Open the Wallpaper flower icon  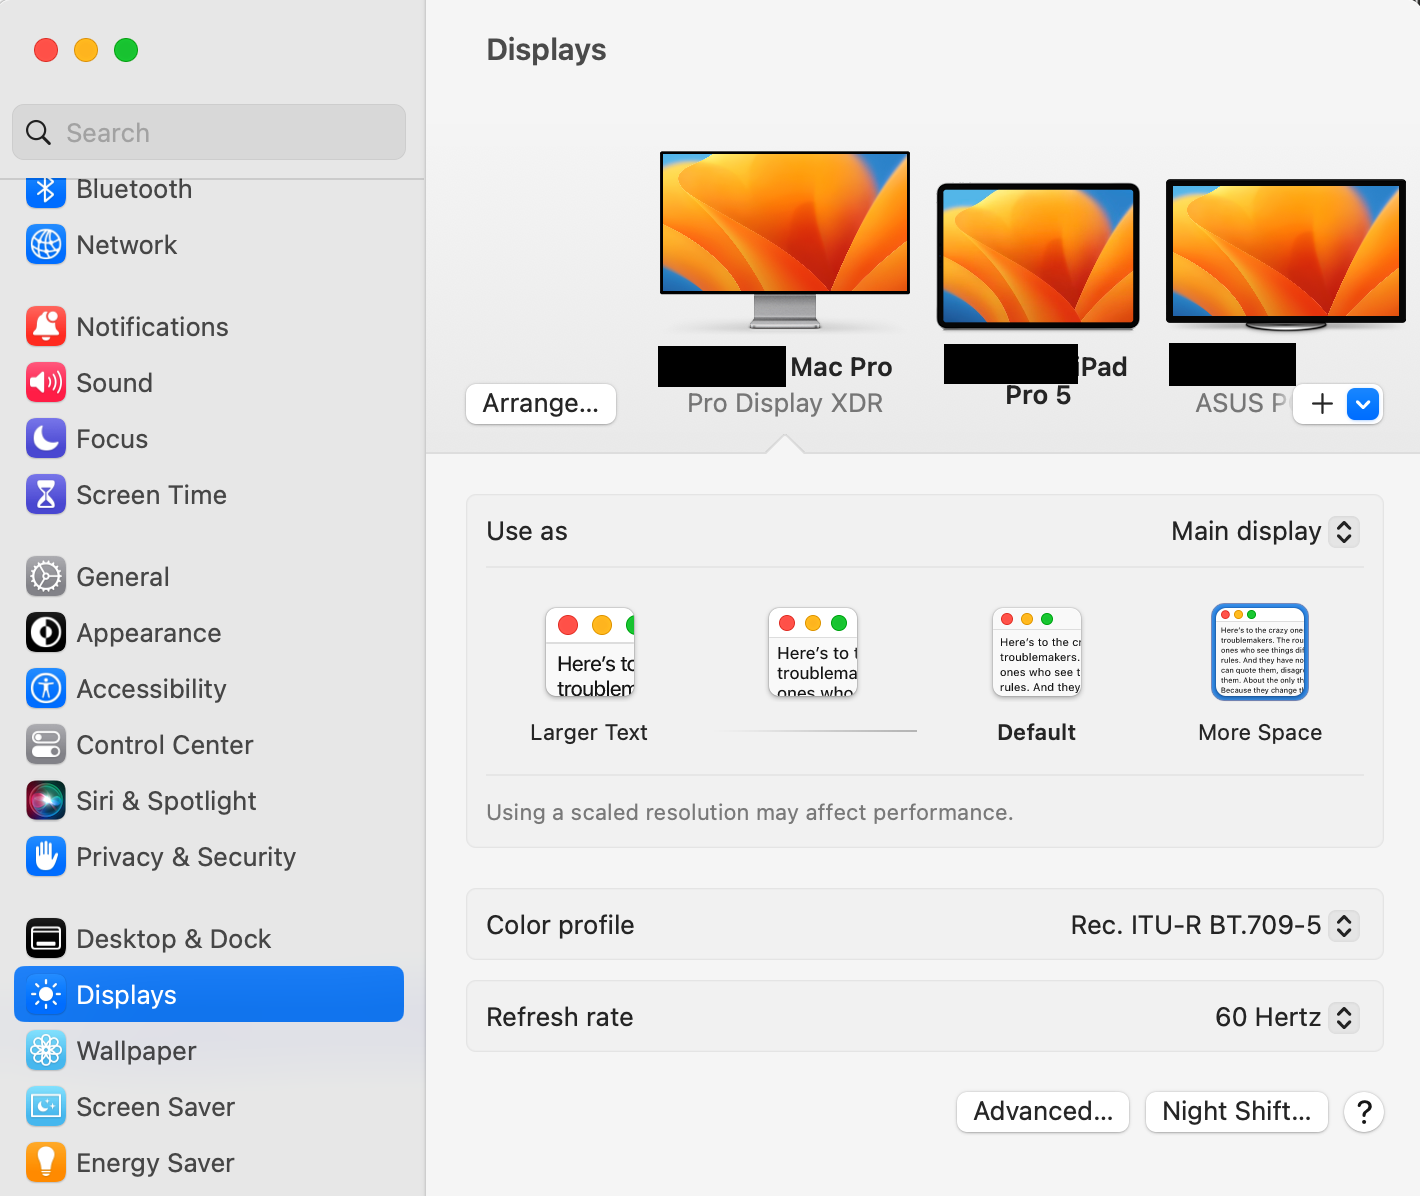[x=46, y=1051]
